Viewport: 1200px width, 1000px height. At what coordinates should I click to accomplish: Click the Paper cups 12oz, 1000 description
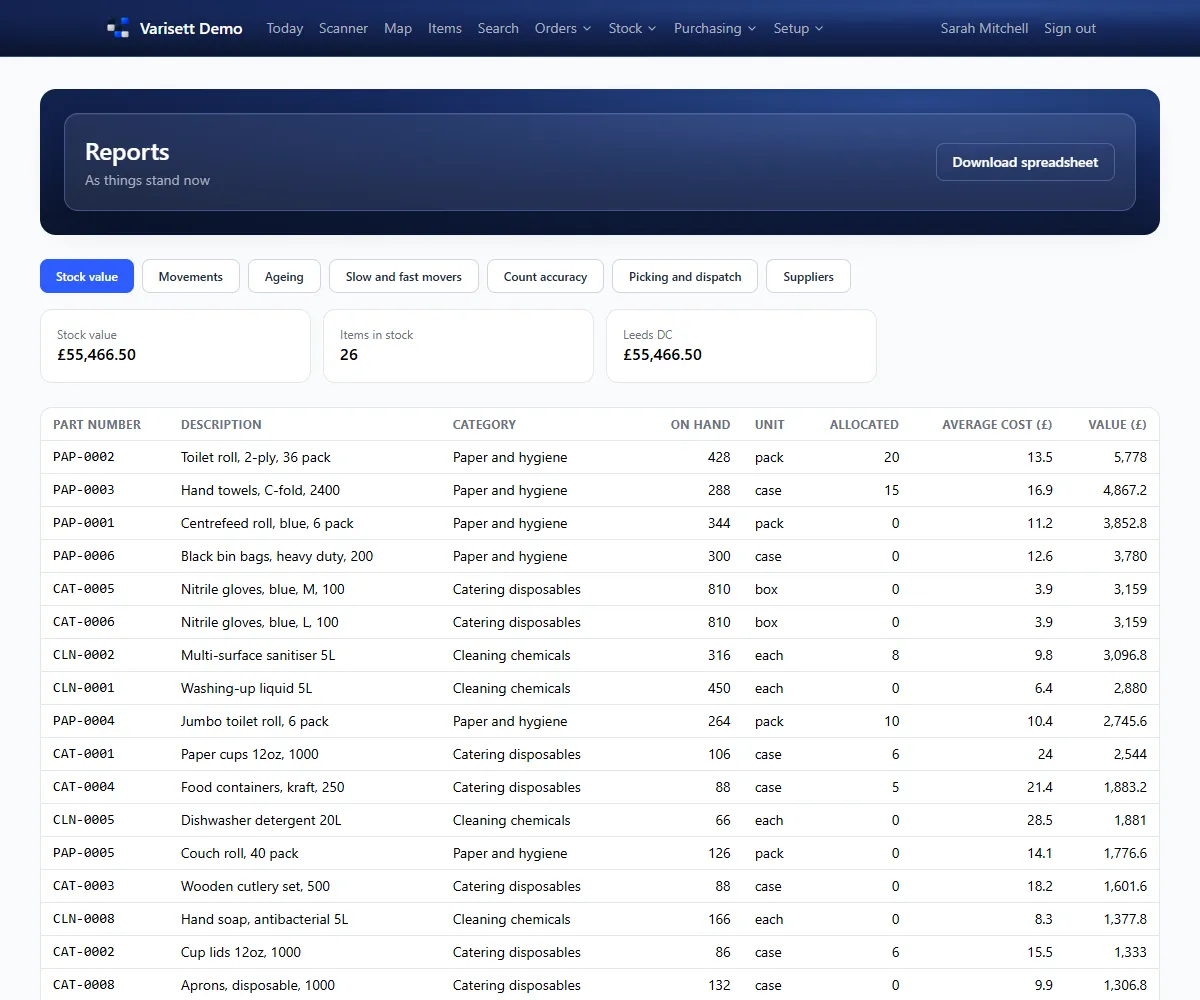click(250, 754)
